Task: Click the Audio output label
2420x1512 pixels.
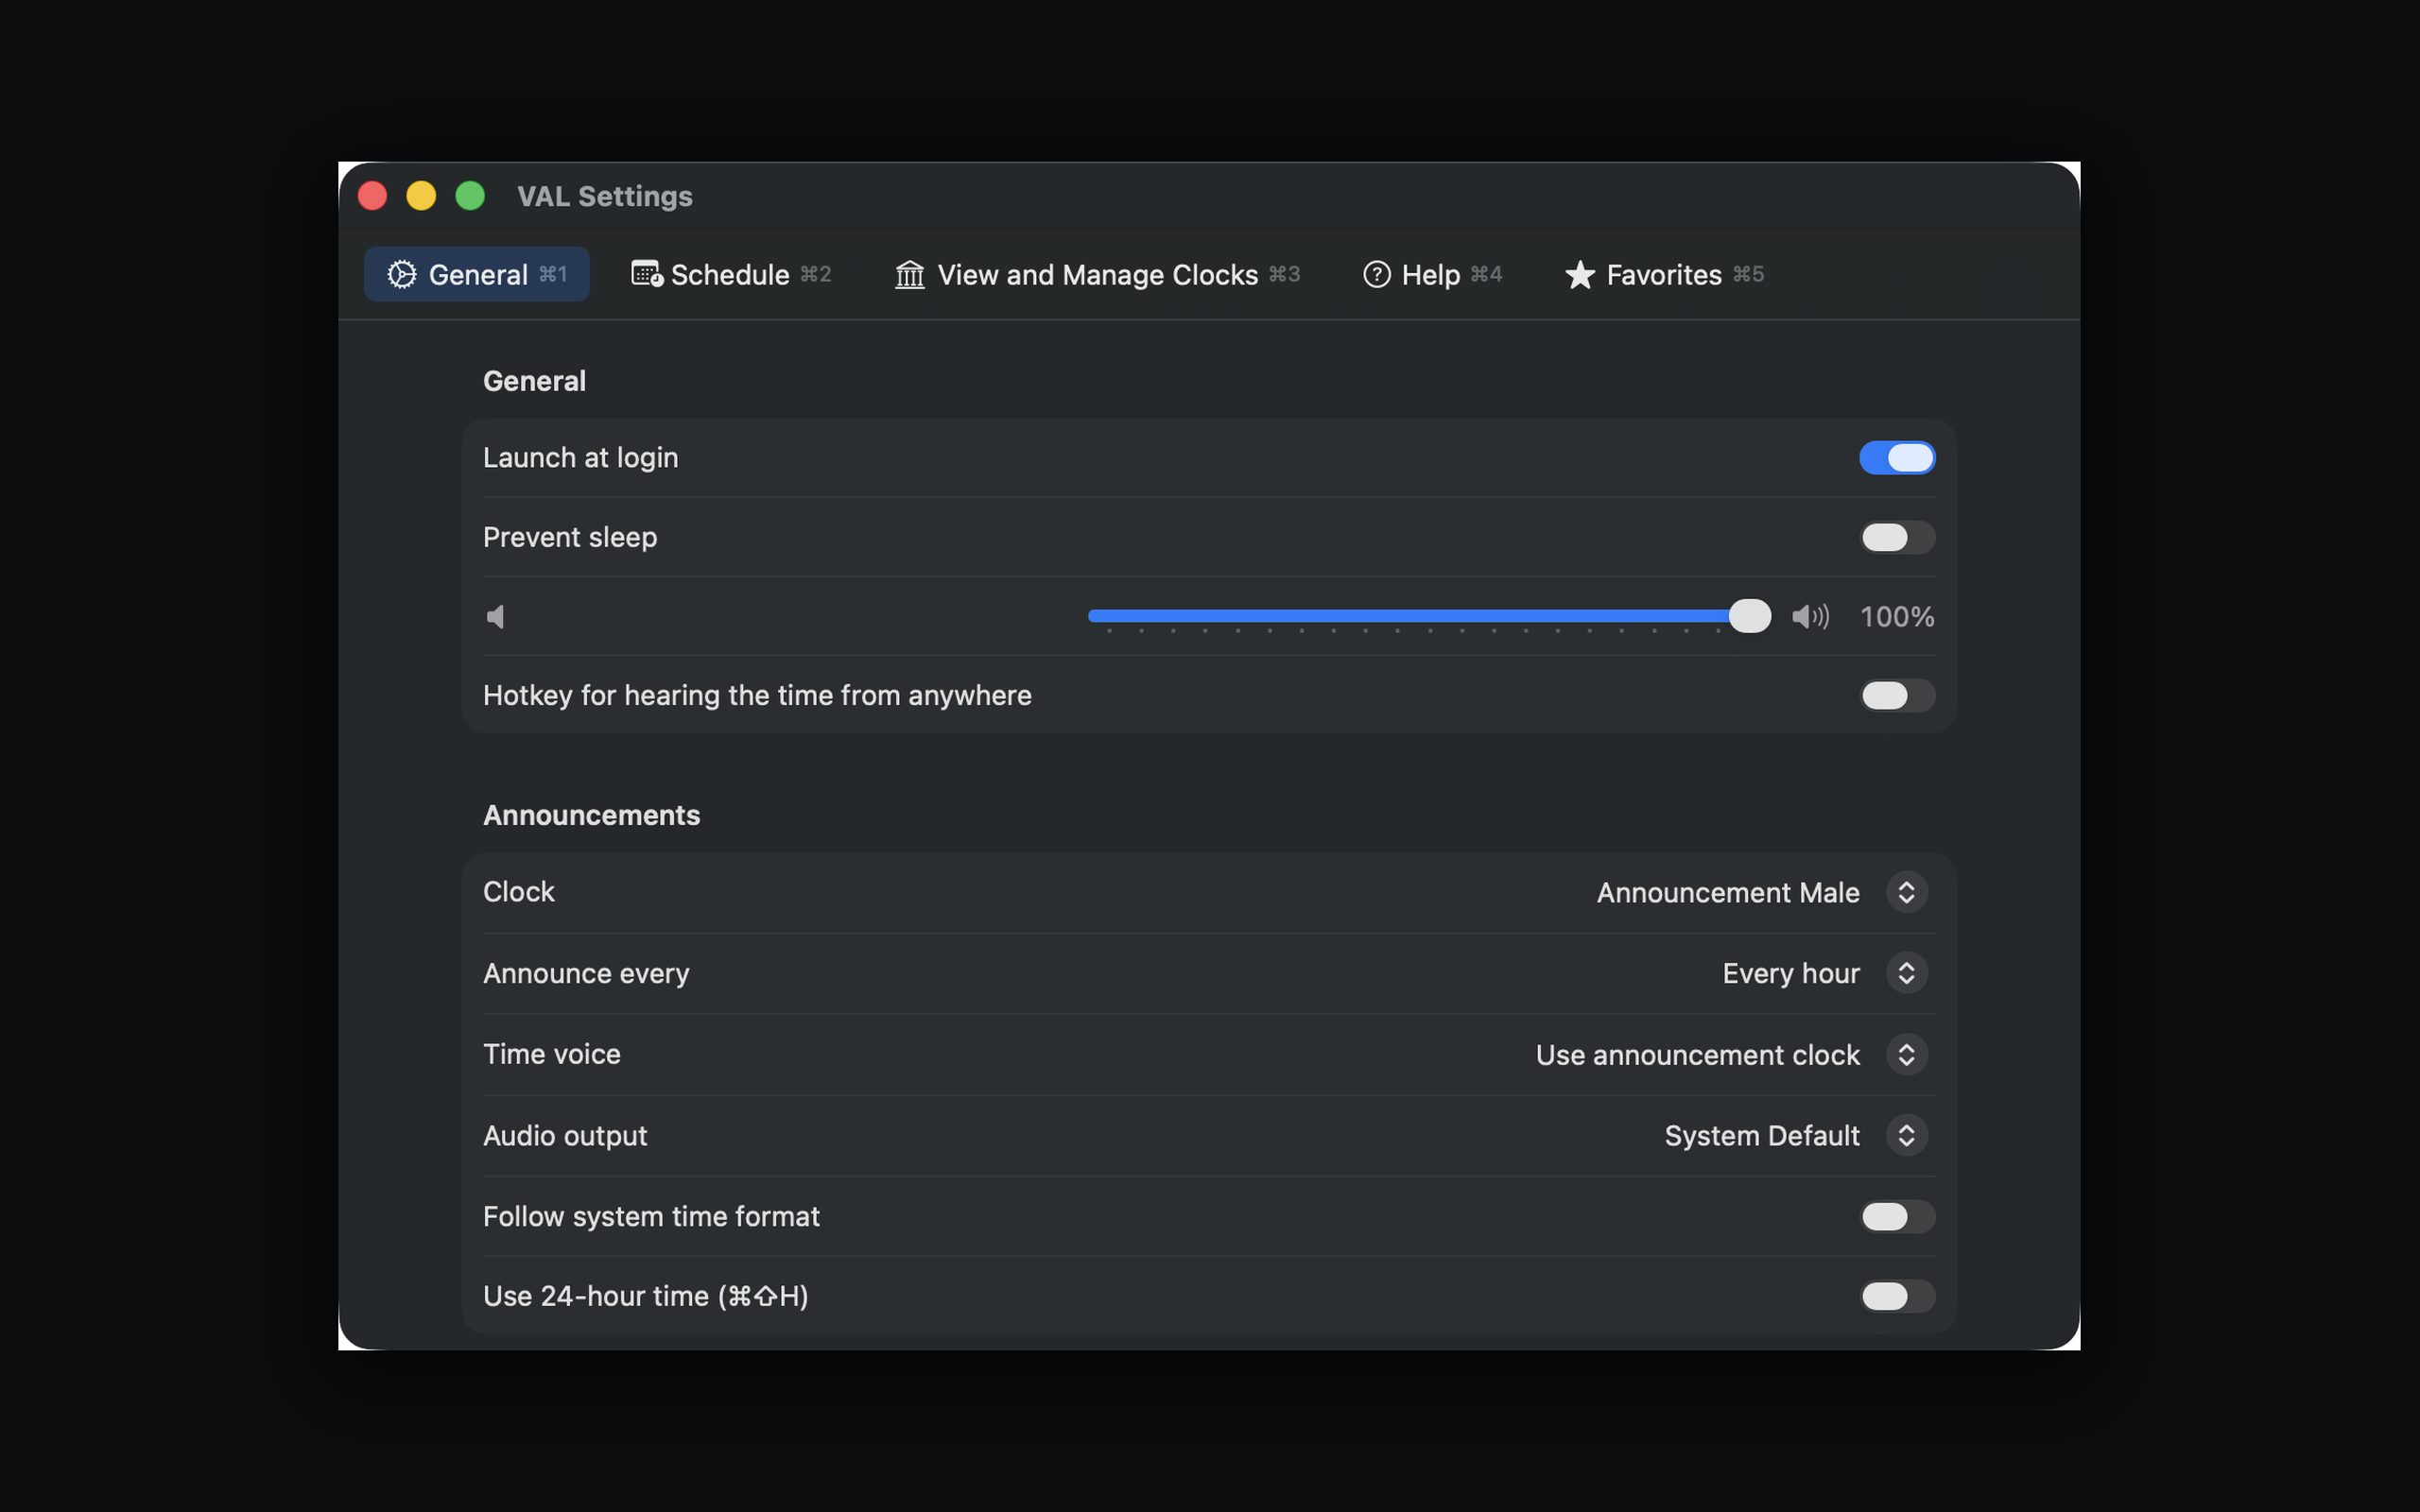Action: coord(565,1136)
